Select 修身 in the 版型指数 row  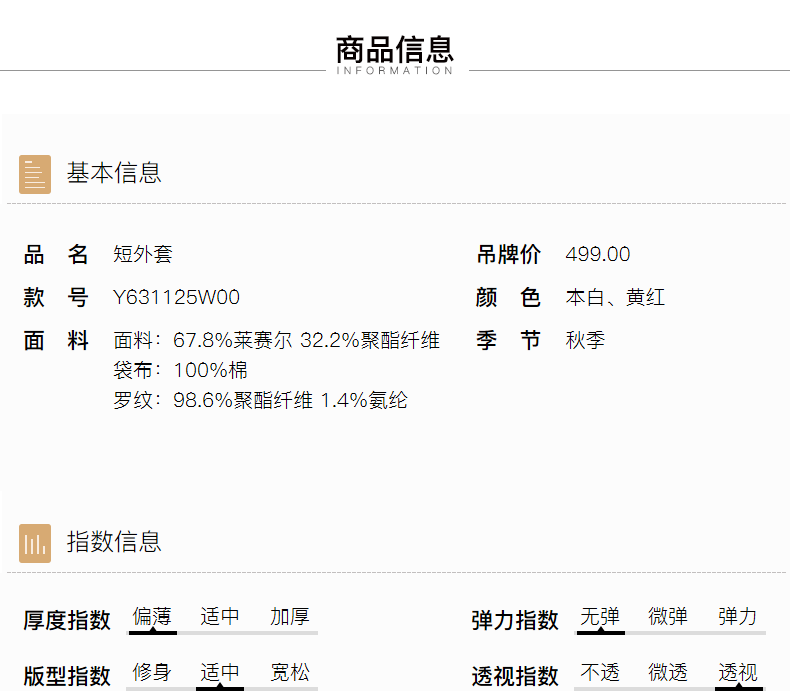(152, 673)
